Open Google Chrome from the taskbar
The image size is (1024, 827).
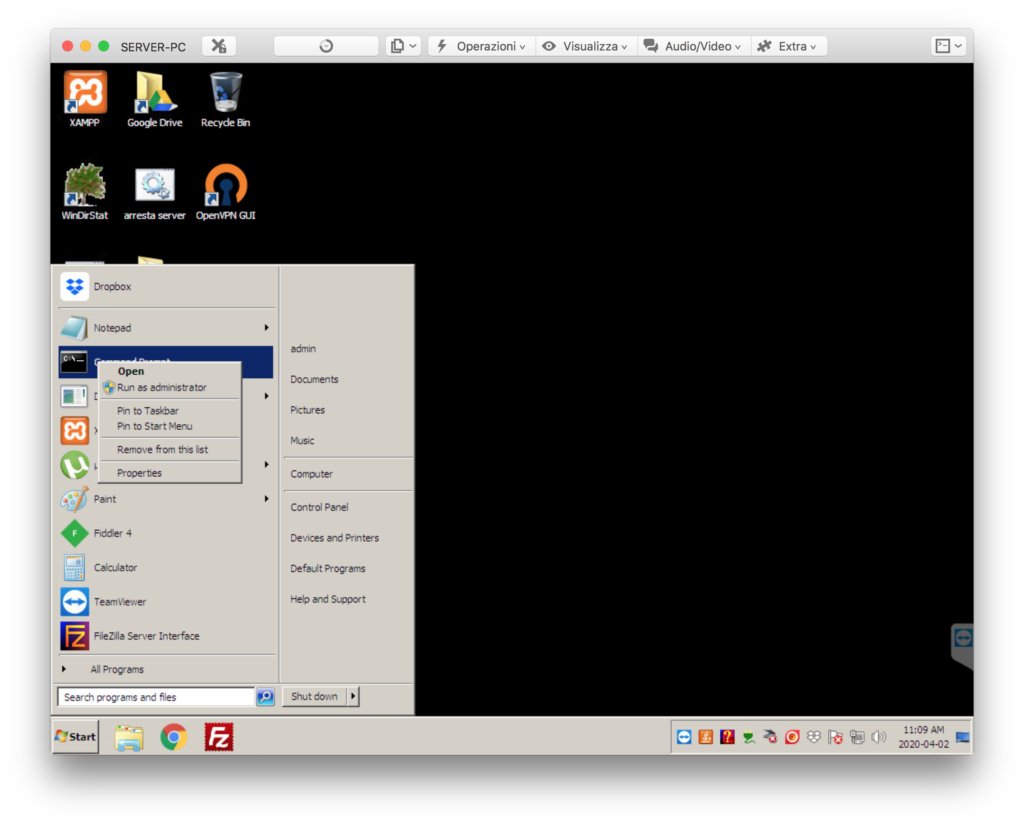[174, 738]
